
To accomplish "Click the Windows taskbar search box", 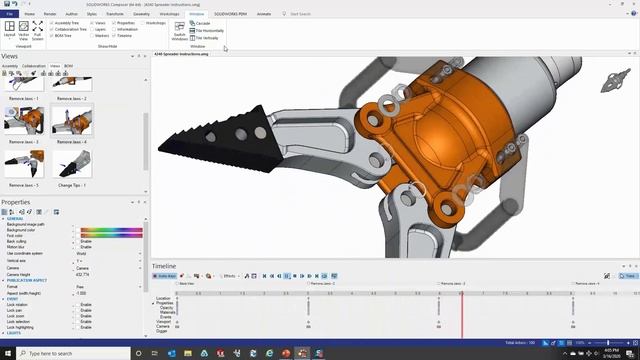I will pyautogui.click(x=73, y=353).
